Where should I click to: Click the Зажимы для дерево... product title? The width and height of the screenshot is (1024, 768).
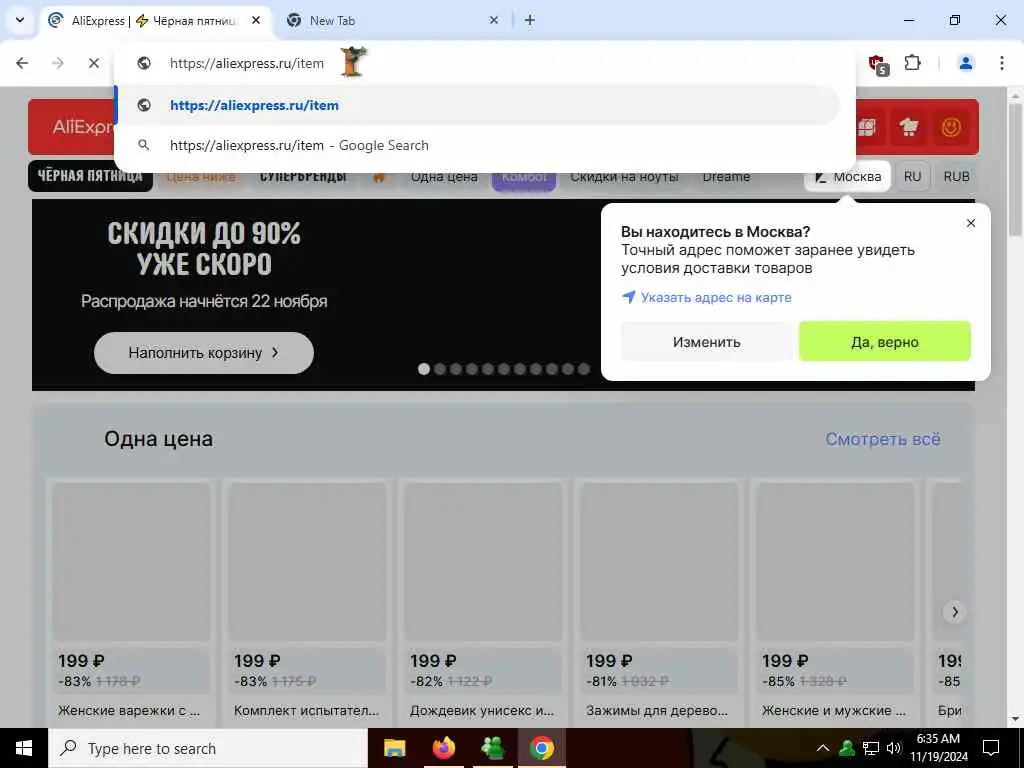(657, 710)
